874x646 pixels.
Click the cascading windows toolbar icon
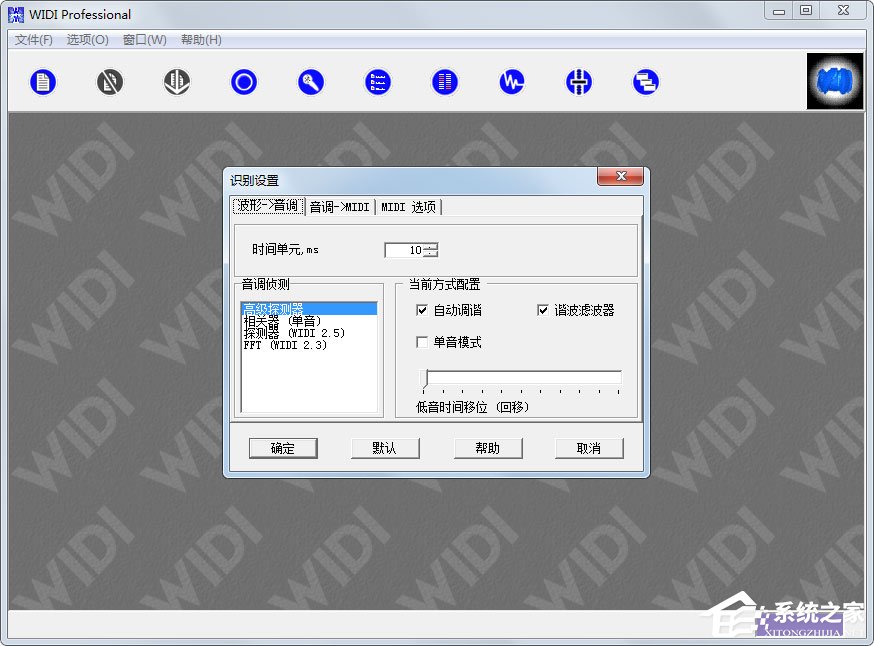pyautogui.click(x=645, y=82)
